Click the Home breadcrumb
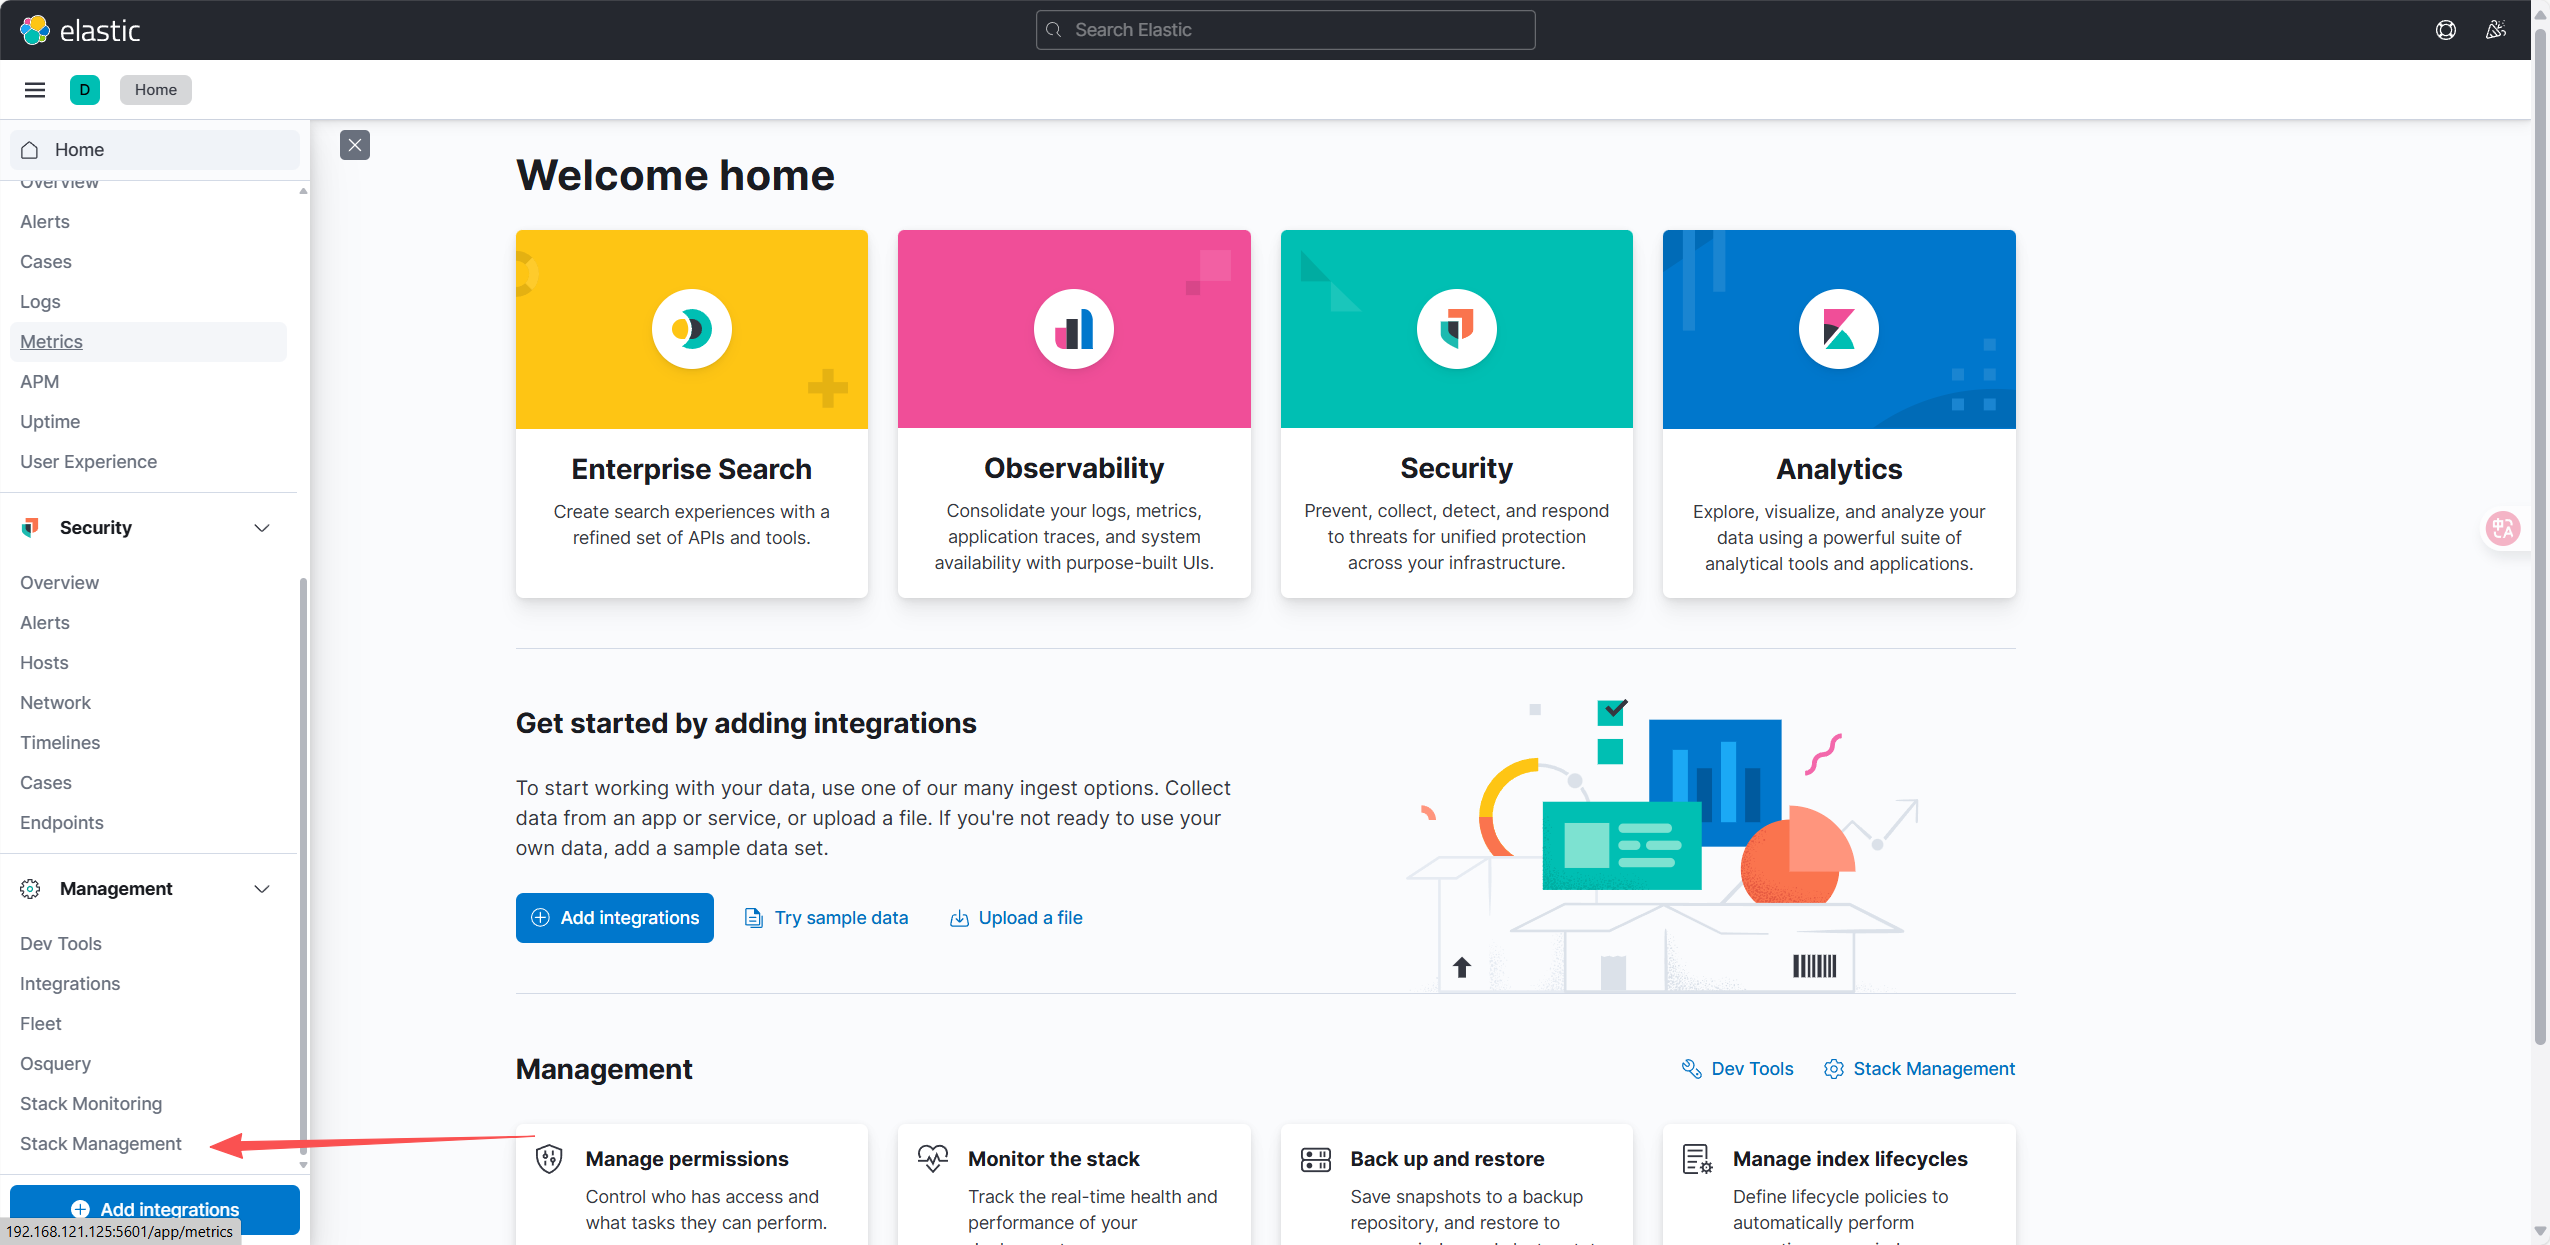2550x1245 pixels. [156, 90]
